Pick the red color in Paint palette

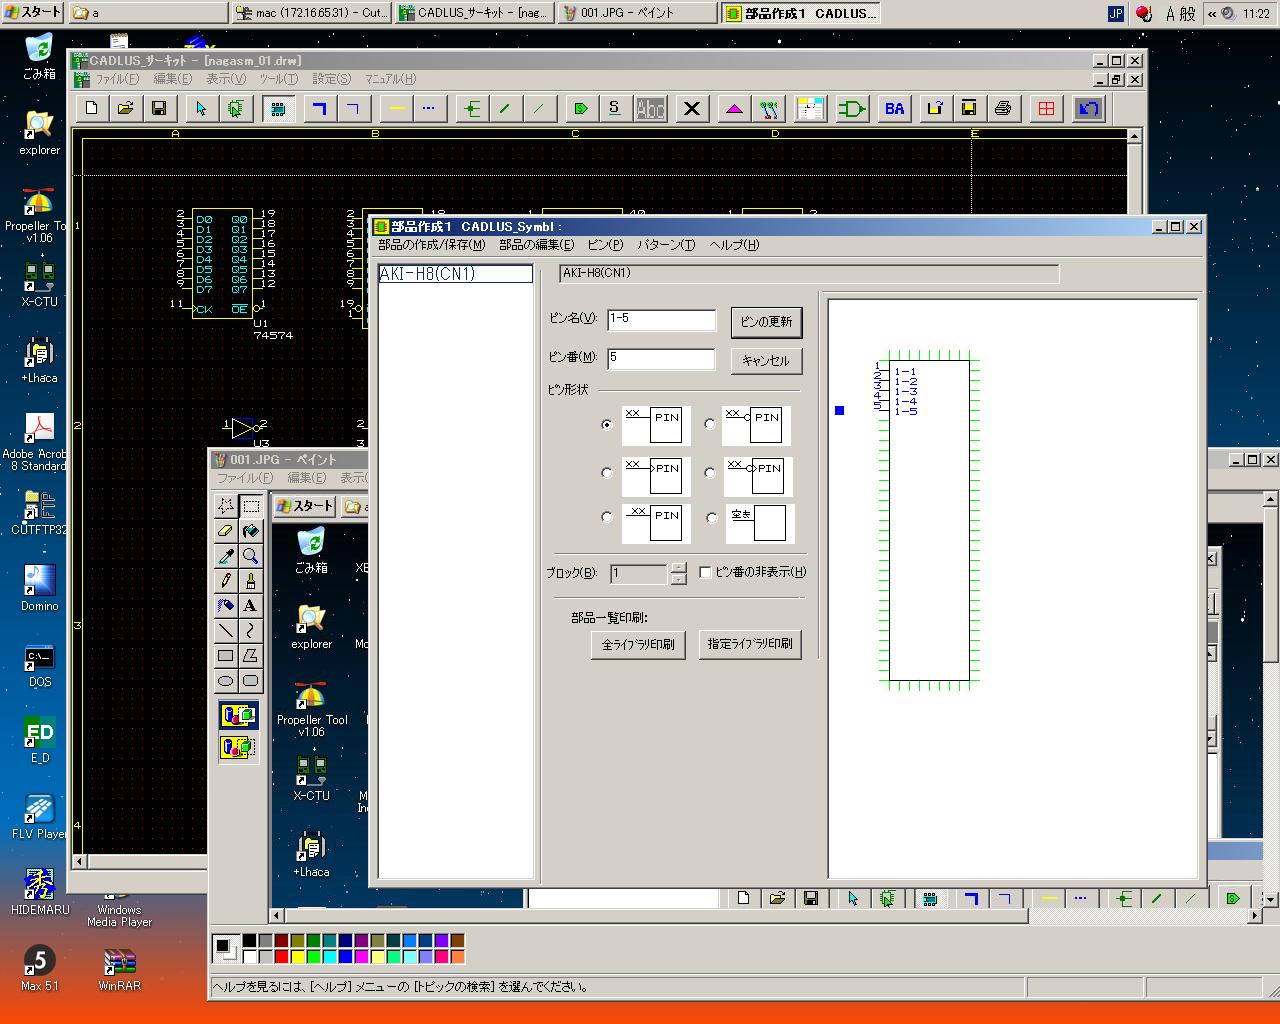point(281,957)
